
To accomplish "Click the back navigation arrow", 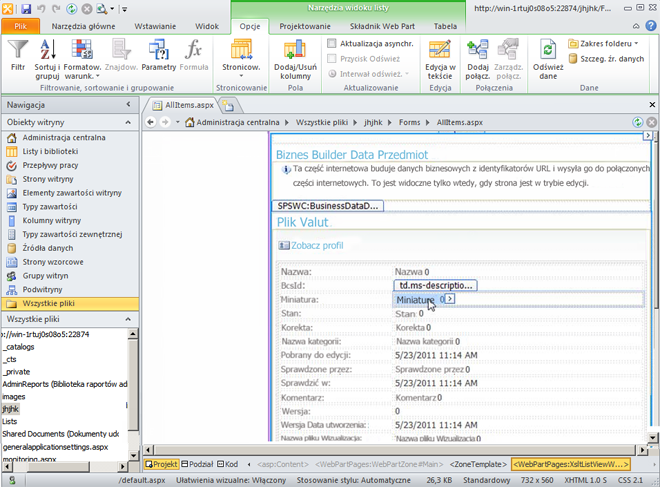I will pyautogui.click(x=151, y=122).
